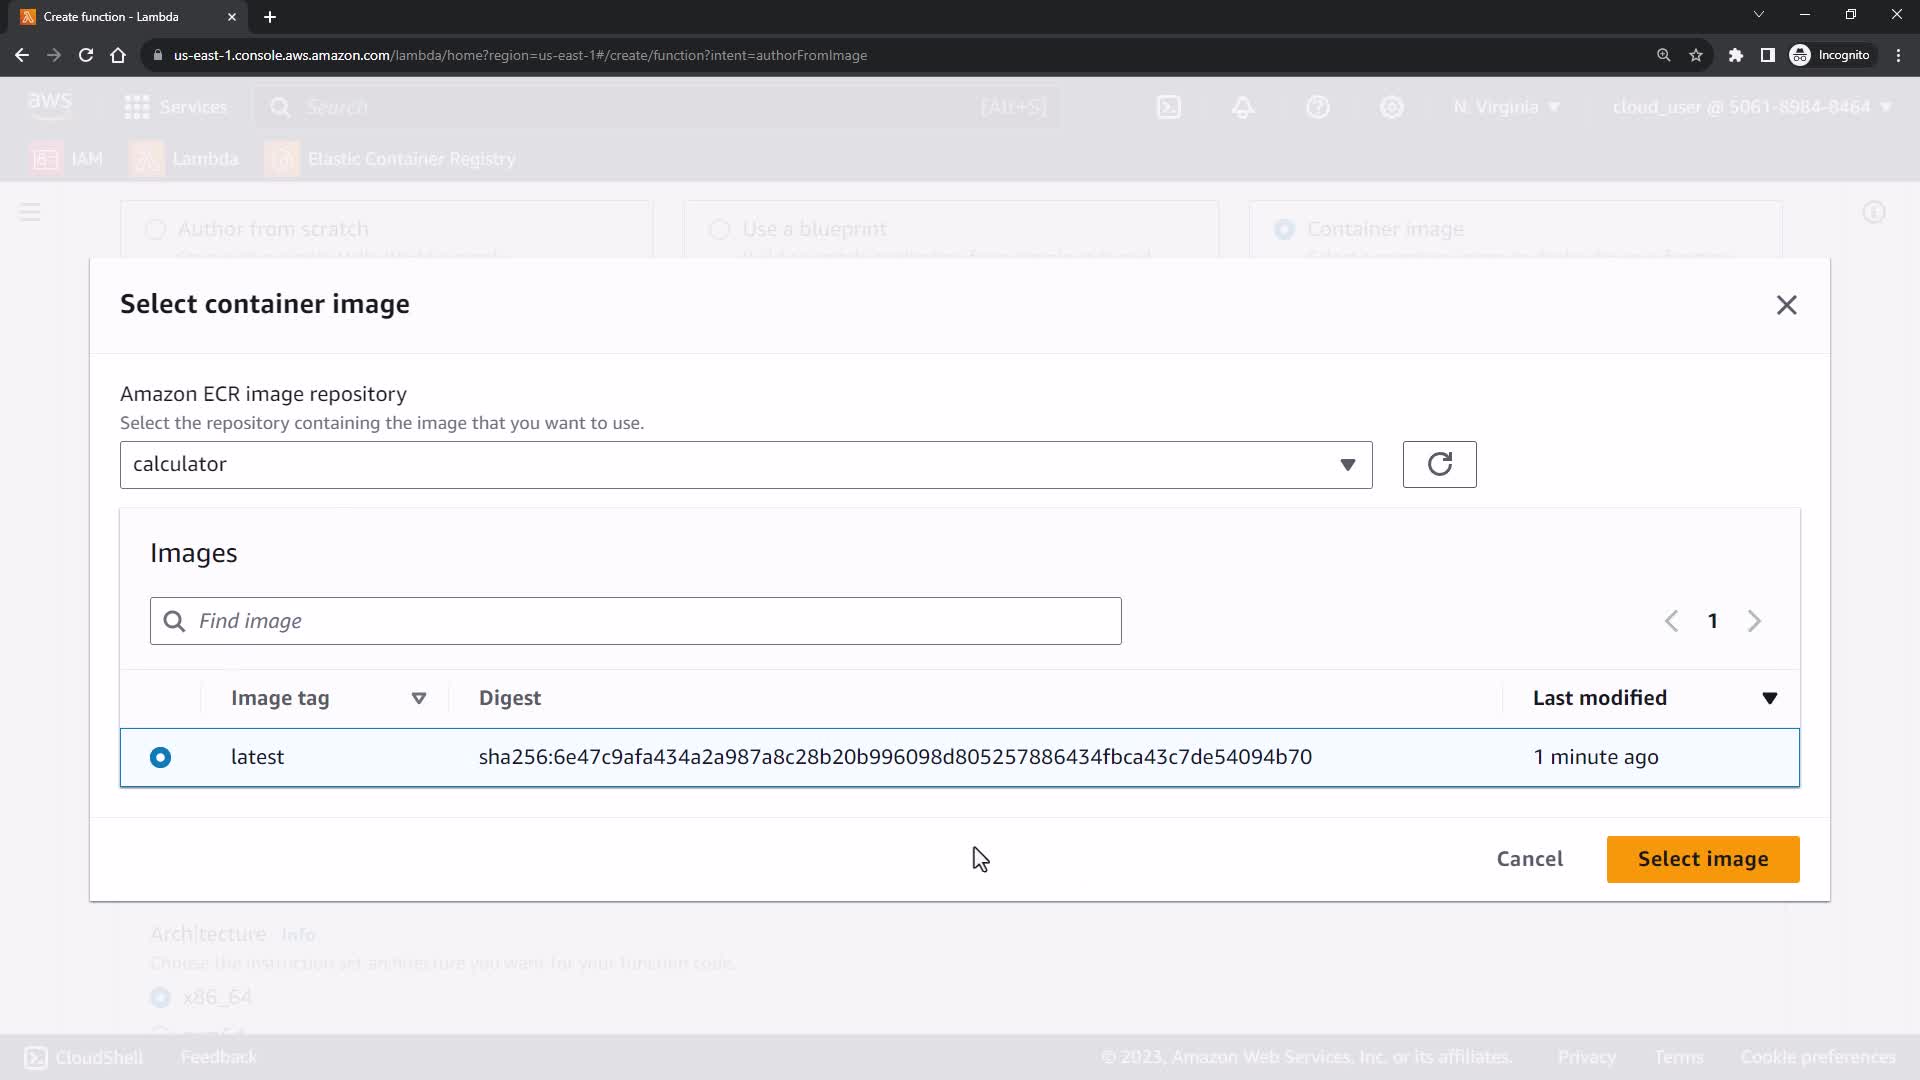This screenshot has height=1080, width=1920.
Task: Sort by Last modified column arrow
Action: (1769, 698)
